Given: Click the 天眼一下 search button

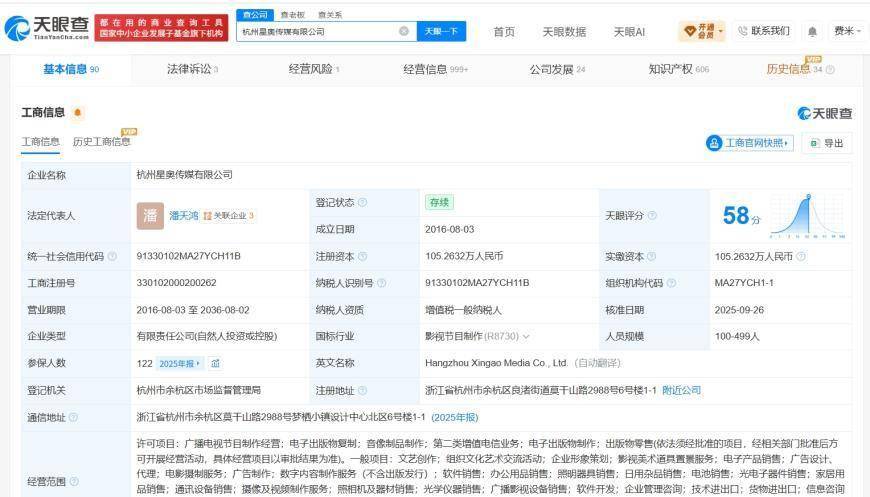Looking at the screenshot, I should point(441,32).
